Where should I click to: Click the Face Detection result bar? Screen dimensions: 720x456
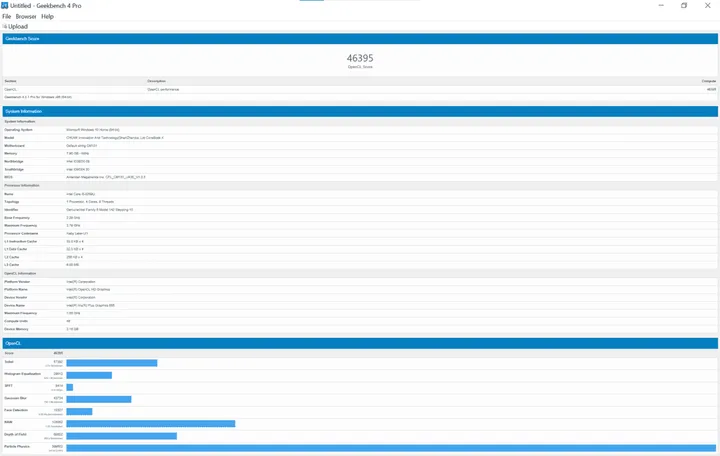pos(79,411)
